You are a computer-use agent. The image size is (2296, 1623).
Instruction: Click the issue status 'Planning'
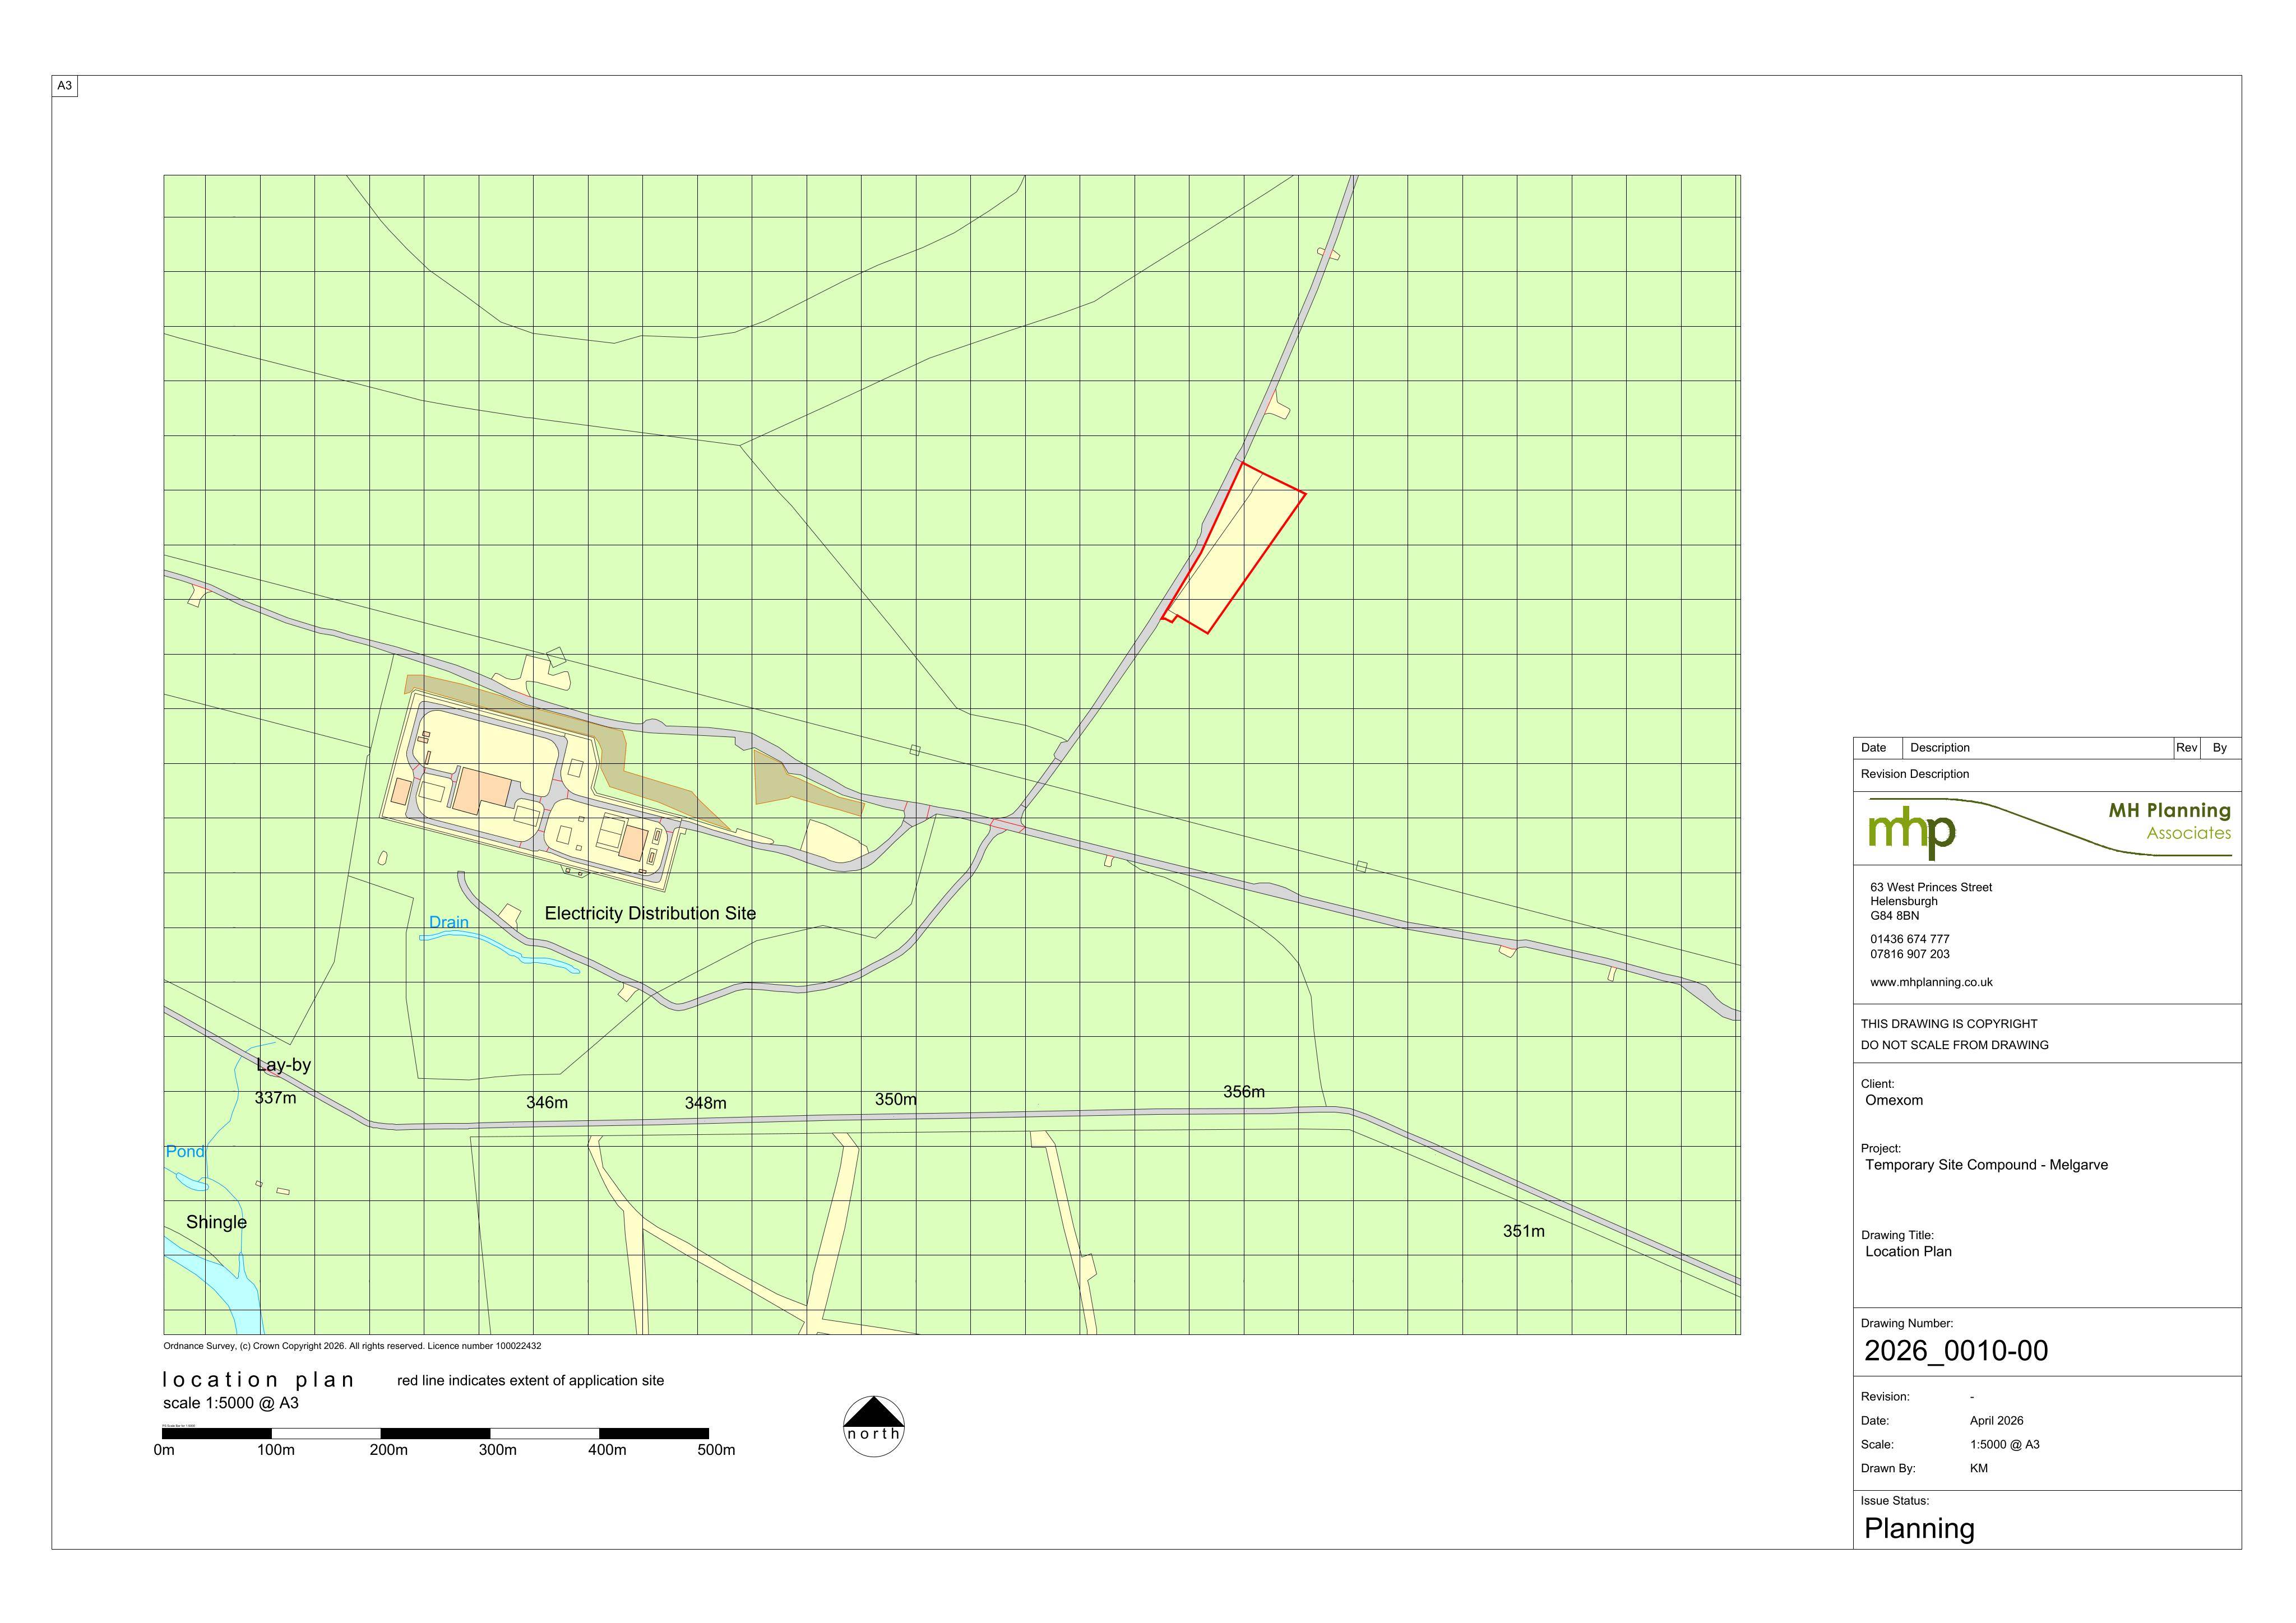coord(1919,1529)
